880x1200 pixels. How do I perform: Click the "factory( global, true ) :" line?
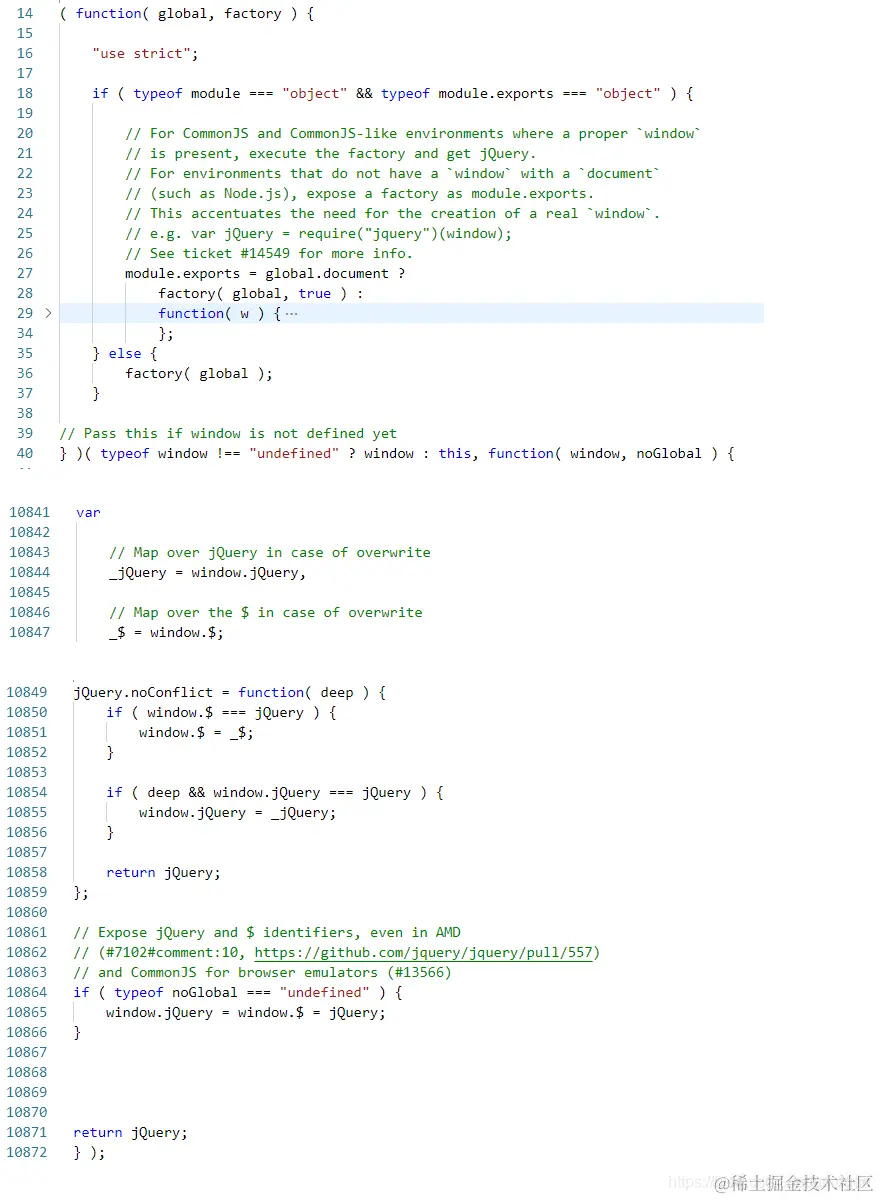260,293
